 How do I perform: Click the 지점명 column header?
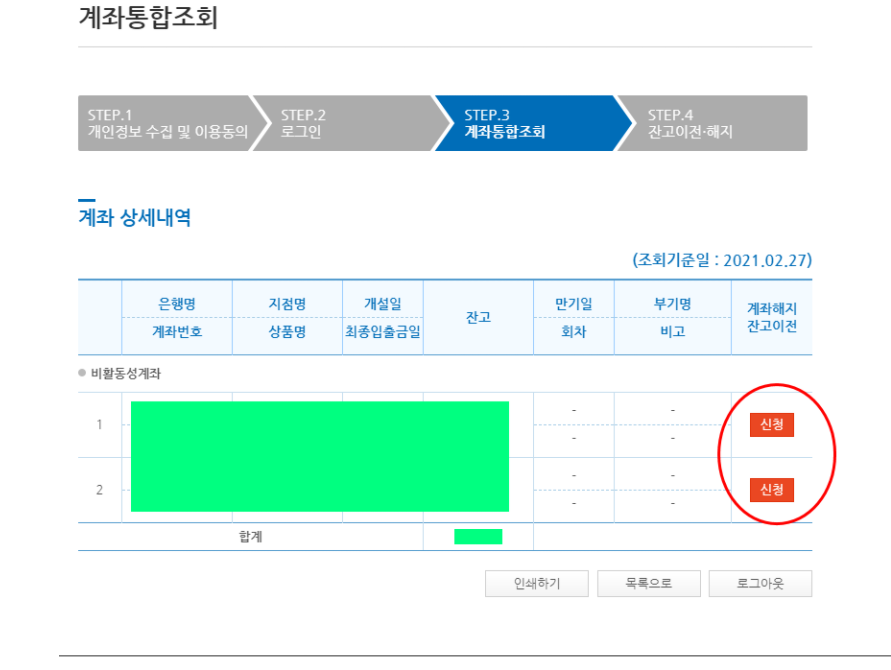coord(287,304)
